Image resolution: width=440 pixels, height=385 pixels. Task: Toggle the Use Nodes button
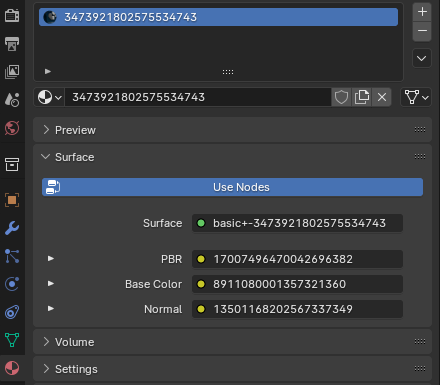coord(232,187)
